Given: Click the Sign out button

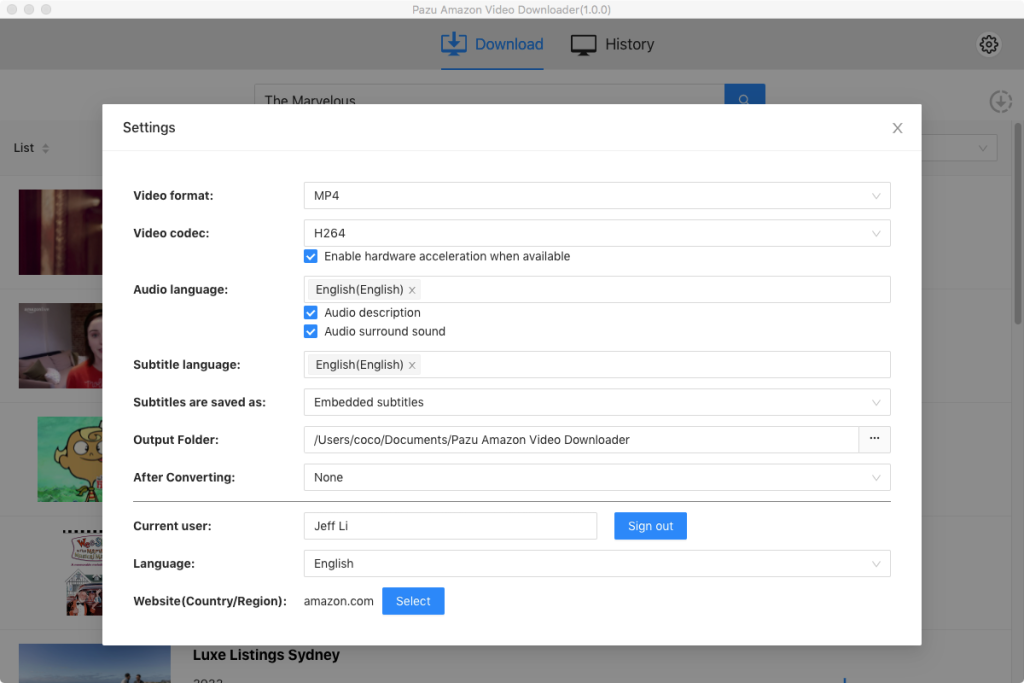Looking at the screenshot, I should click(x=650, y=526).
